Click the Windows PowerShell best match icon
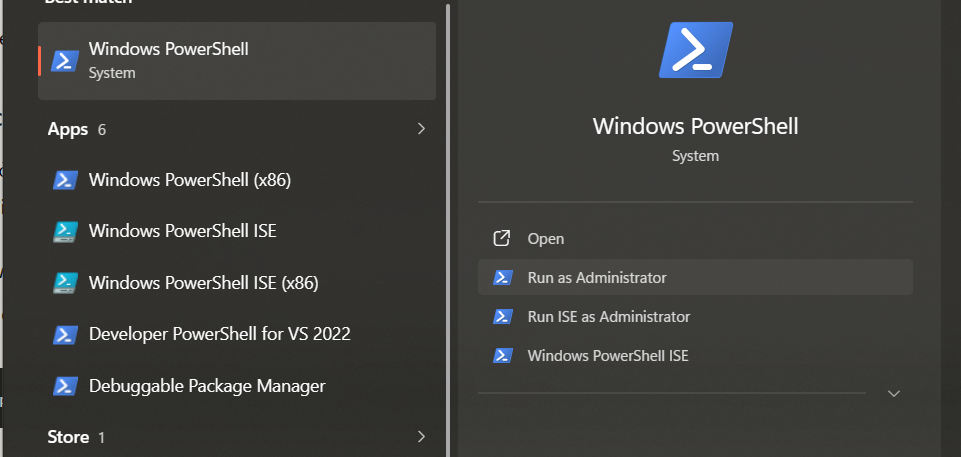 [65, 61]
